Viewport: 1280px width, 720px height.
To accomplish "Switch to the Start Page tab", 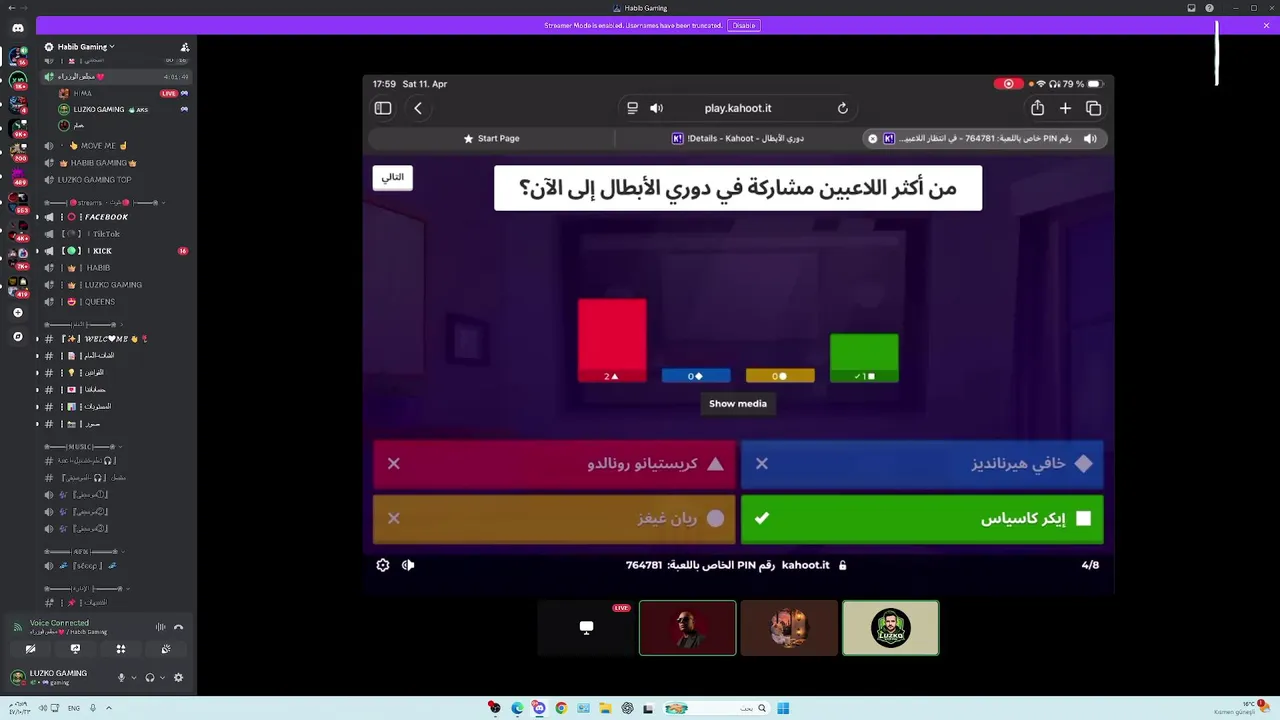I will [x=491, y=138].
